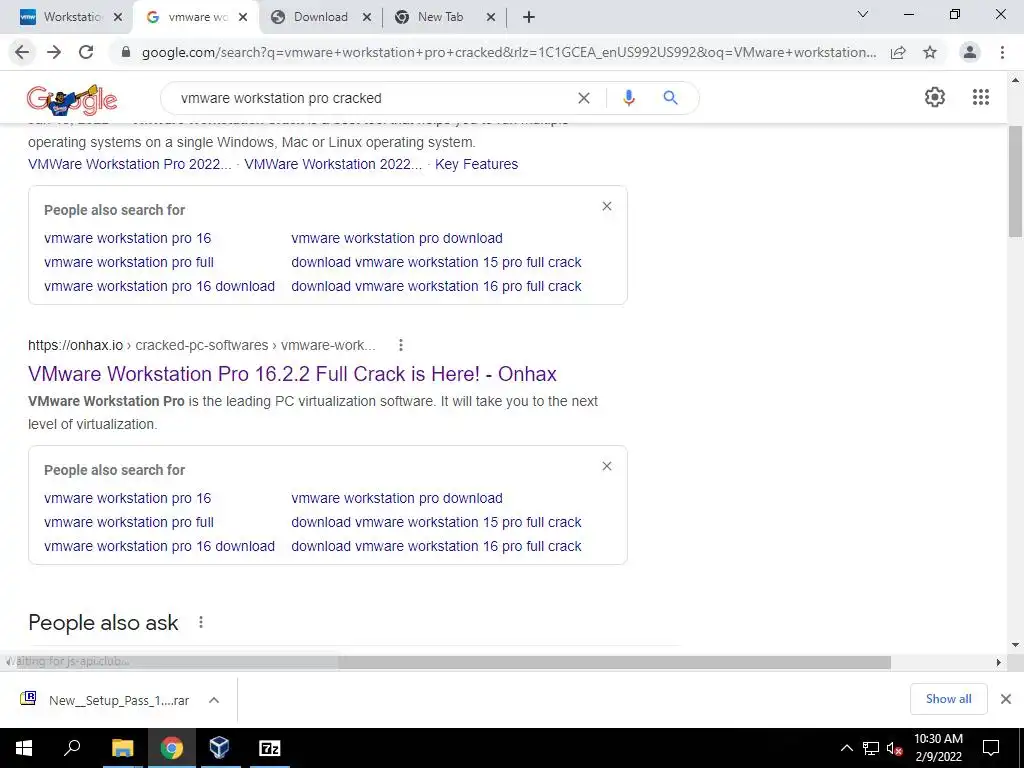Image resolution: width=1024 pixels, height=768 pixels.
Task: Close the Download tab
Action: [367, 18]
